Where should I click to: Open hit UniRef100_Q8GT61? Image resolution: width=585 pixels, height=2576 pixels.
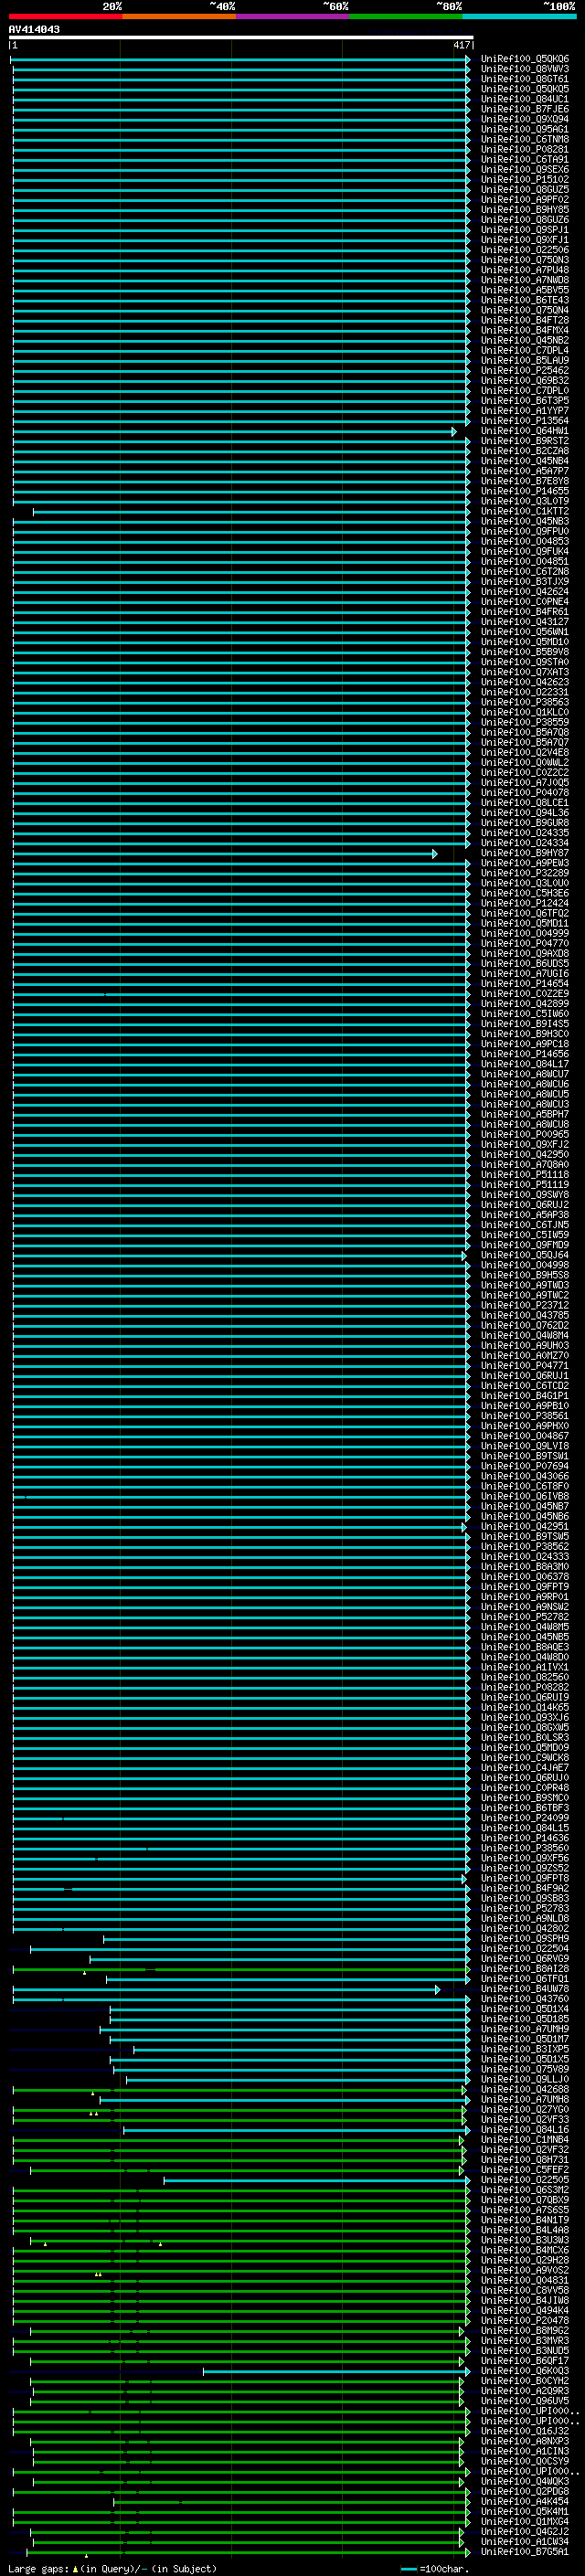coord(524,79)
